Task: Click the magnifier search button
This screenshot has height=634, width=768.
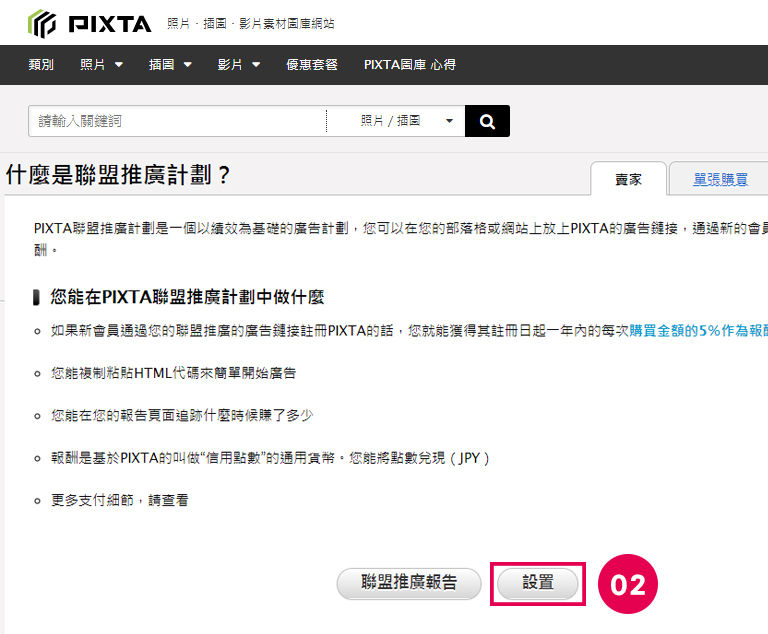Action: click(487, 121)
